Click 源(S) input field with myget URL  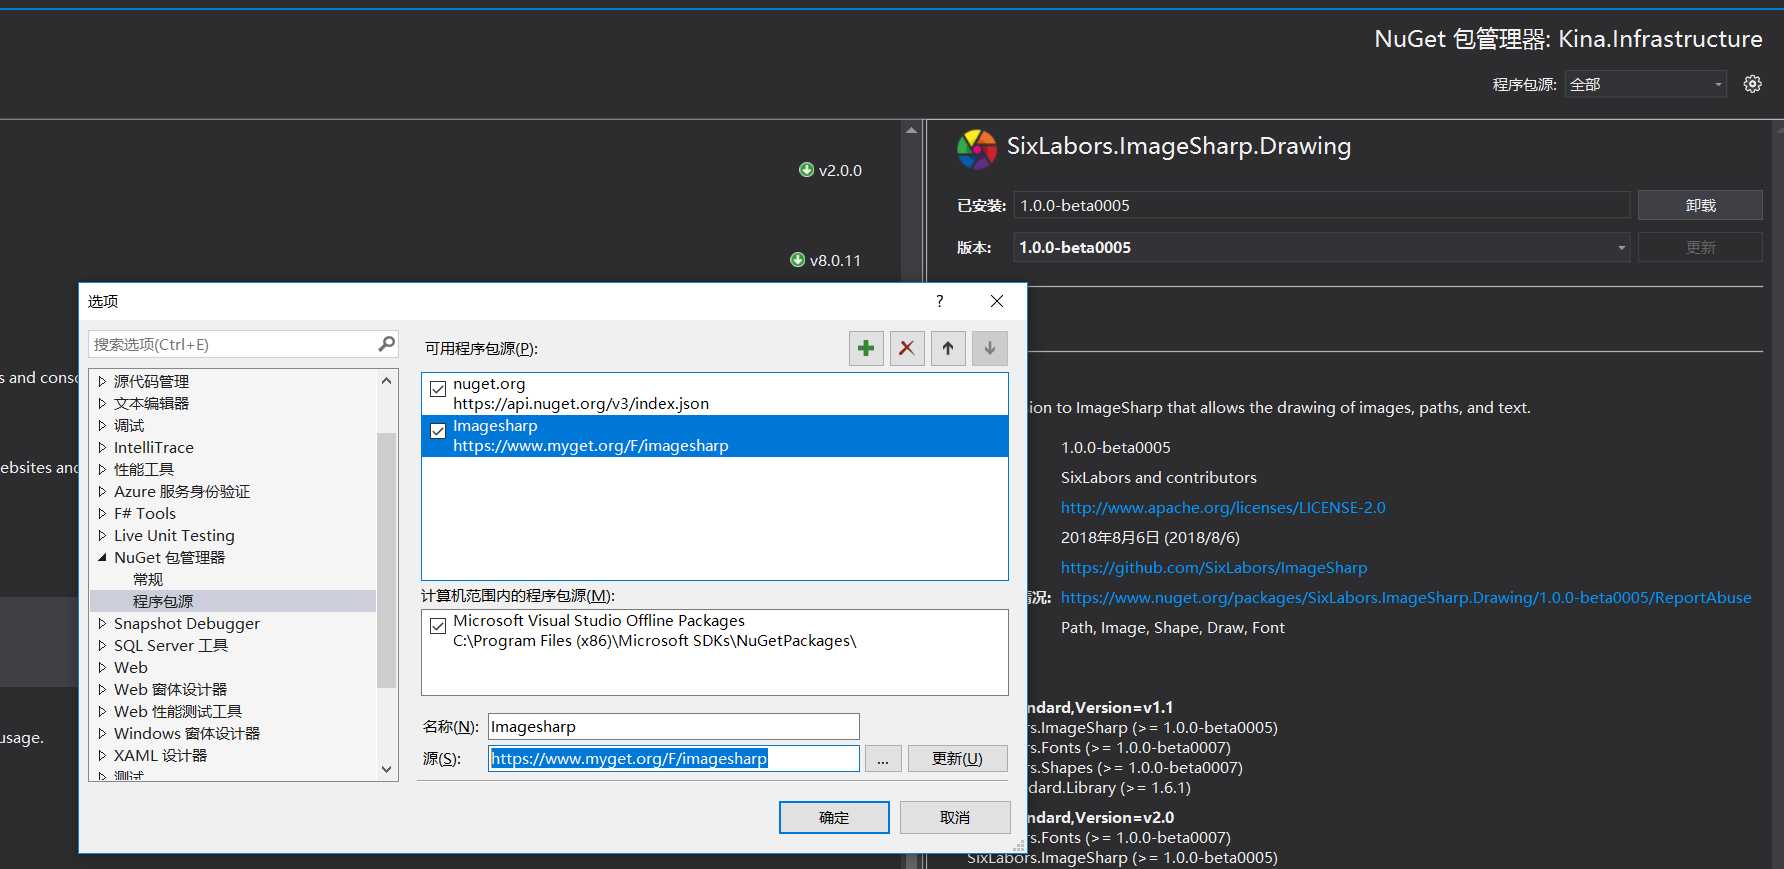coord(673,758)
